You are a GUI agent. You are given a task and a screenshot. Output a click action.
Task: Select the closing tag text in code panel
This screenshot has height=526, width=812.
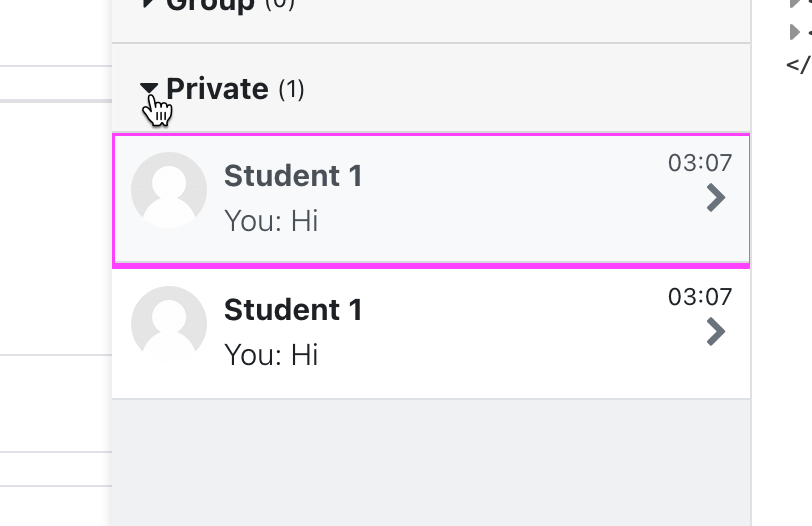799,65
